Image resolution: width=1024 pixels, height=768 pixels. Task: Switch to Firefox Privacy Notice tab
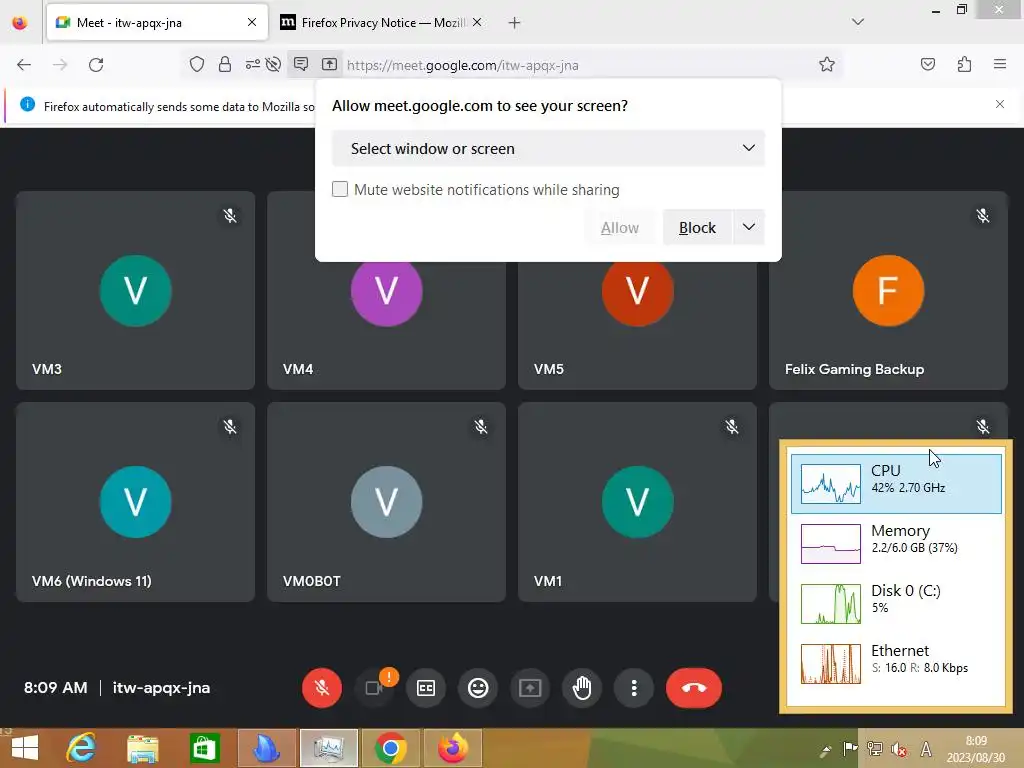(382, 22)
